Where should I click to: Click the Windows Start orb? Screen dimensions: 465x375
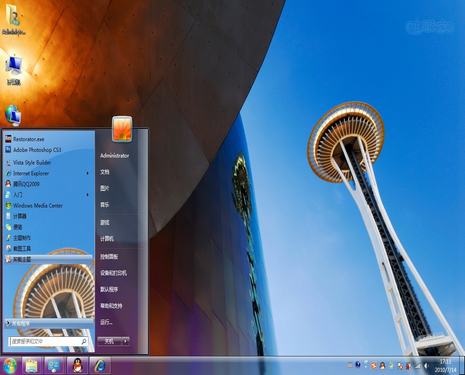10,366
